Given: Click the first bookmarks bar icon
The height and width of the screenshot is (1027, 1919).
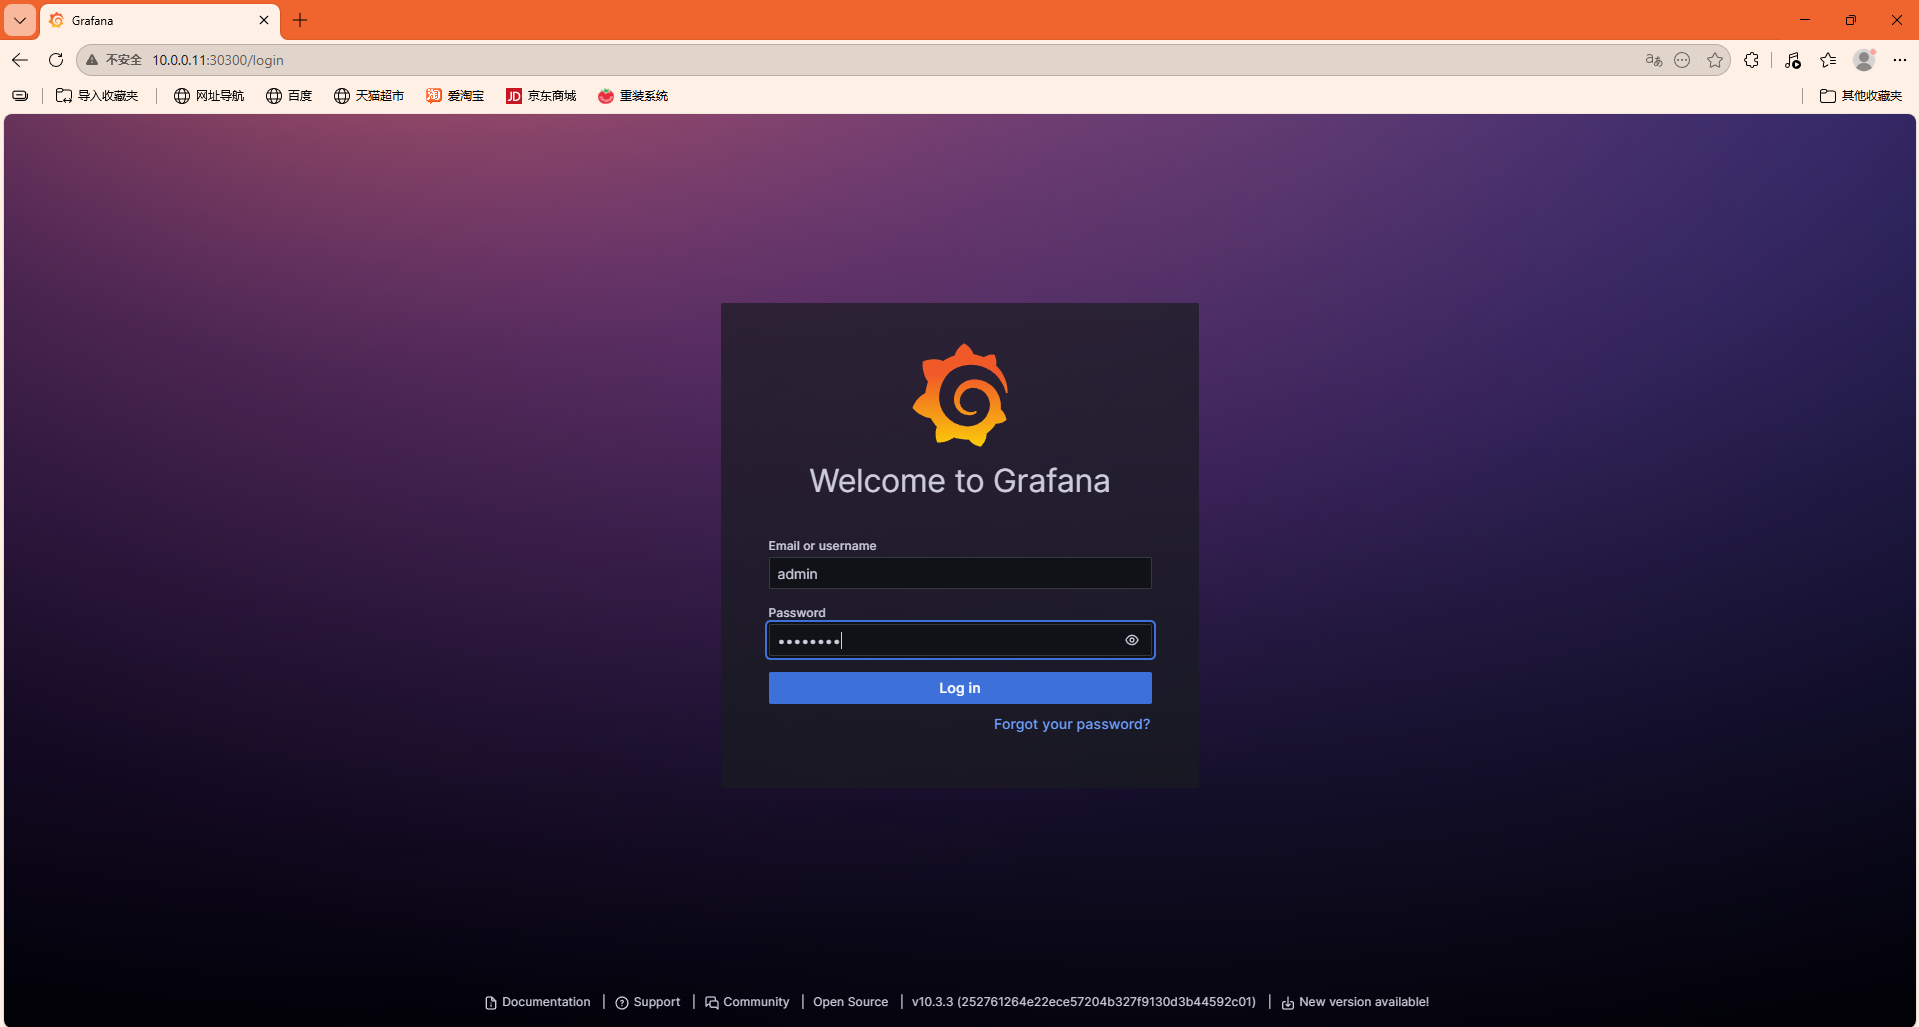Looking at the screenshot, I should point(20,96).
